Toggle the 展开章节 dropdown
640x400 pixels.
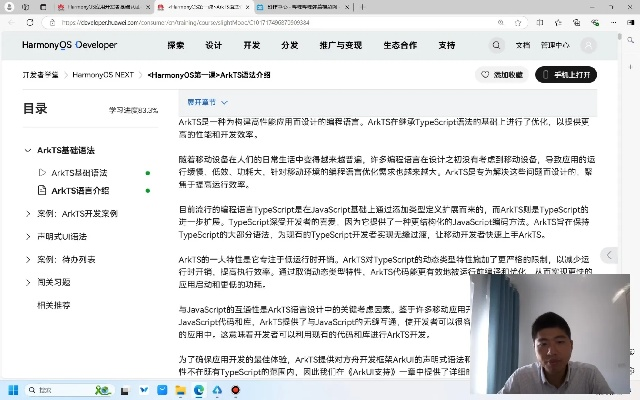[x=202, y=102]
